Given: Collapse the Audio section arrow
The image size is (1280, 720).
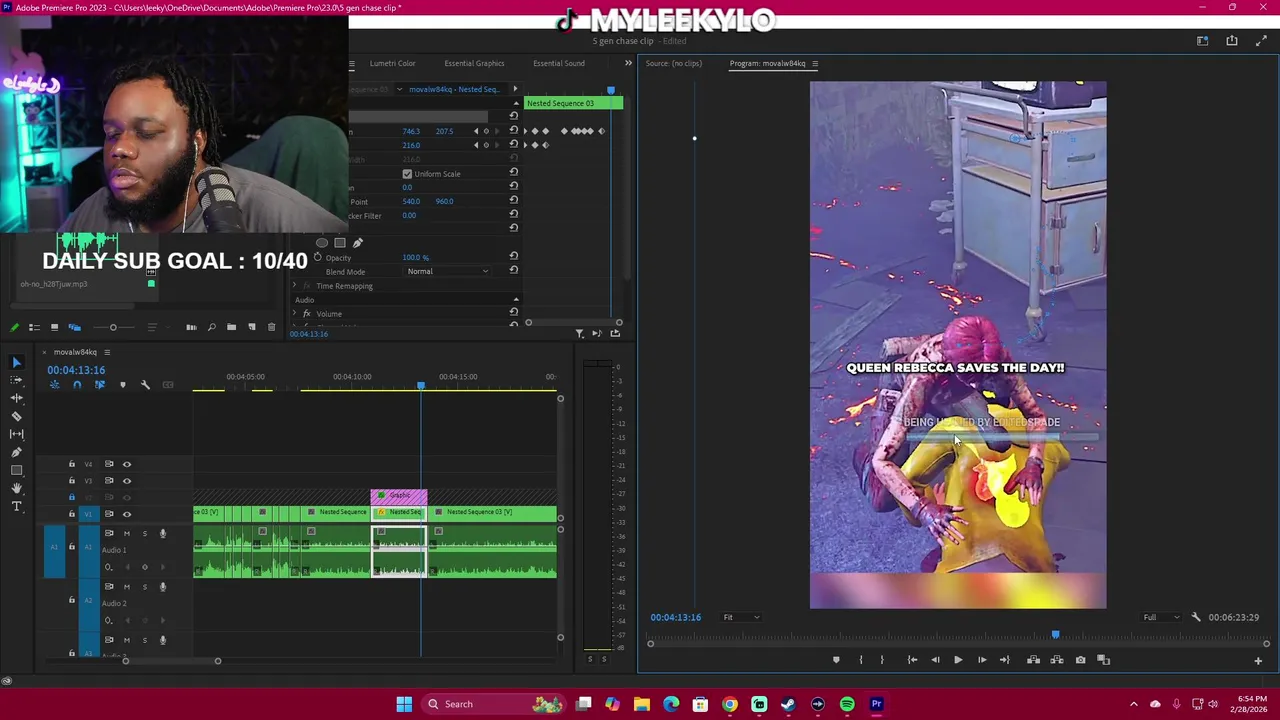Looking at the screenshot, I should [516, 300].
